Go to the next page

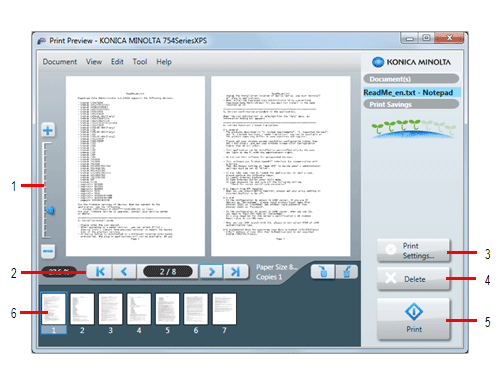point(211,272)
